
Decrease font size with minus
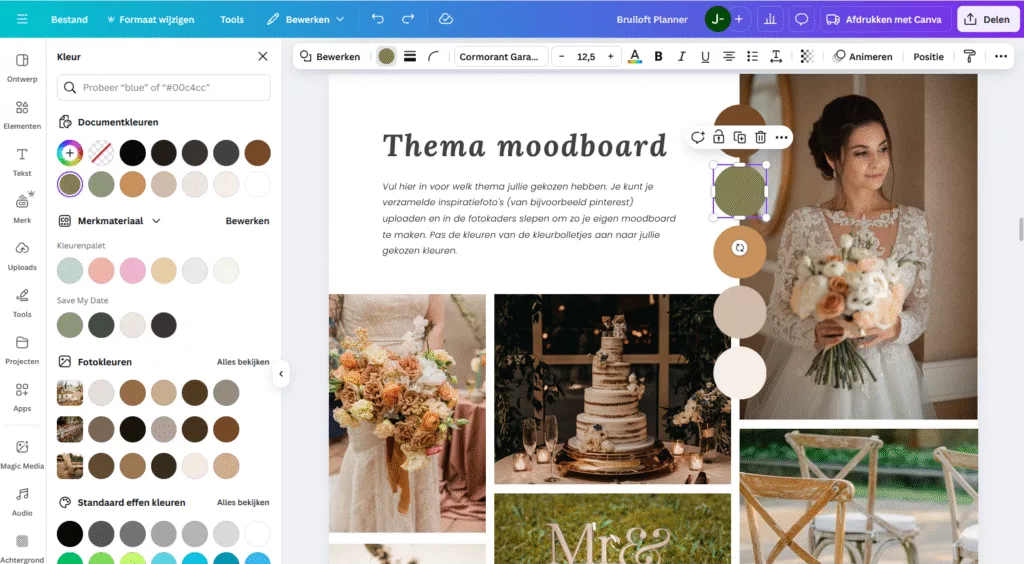562,57
